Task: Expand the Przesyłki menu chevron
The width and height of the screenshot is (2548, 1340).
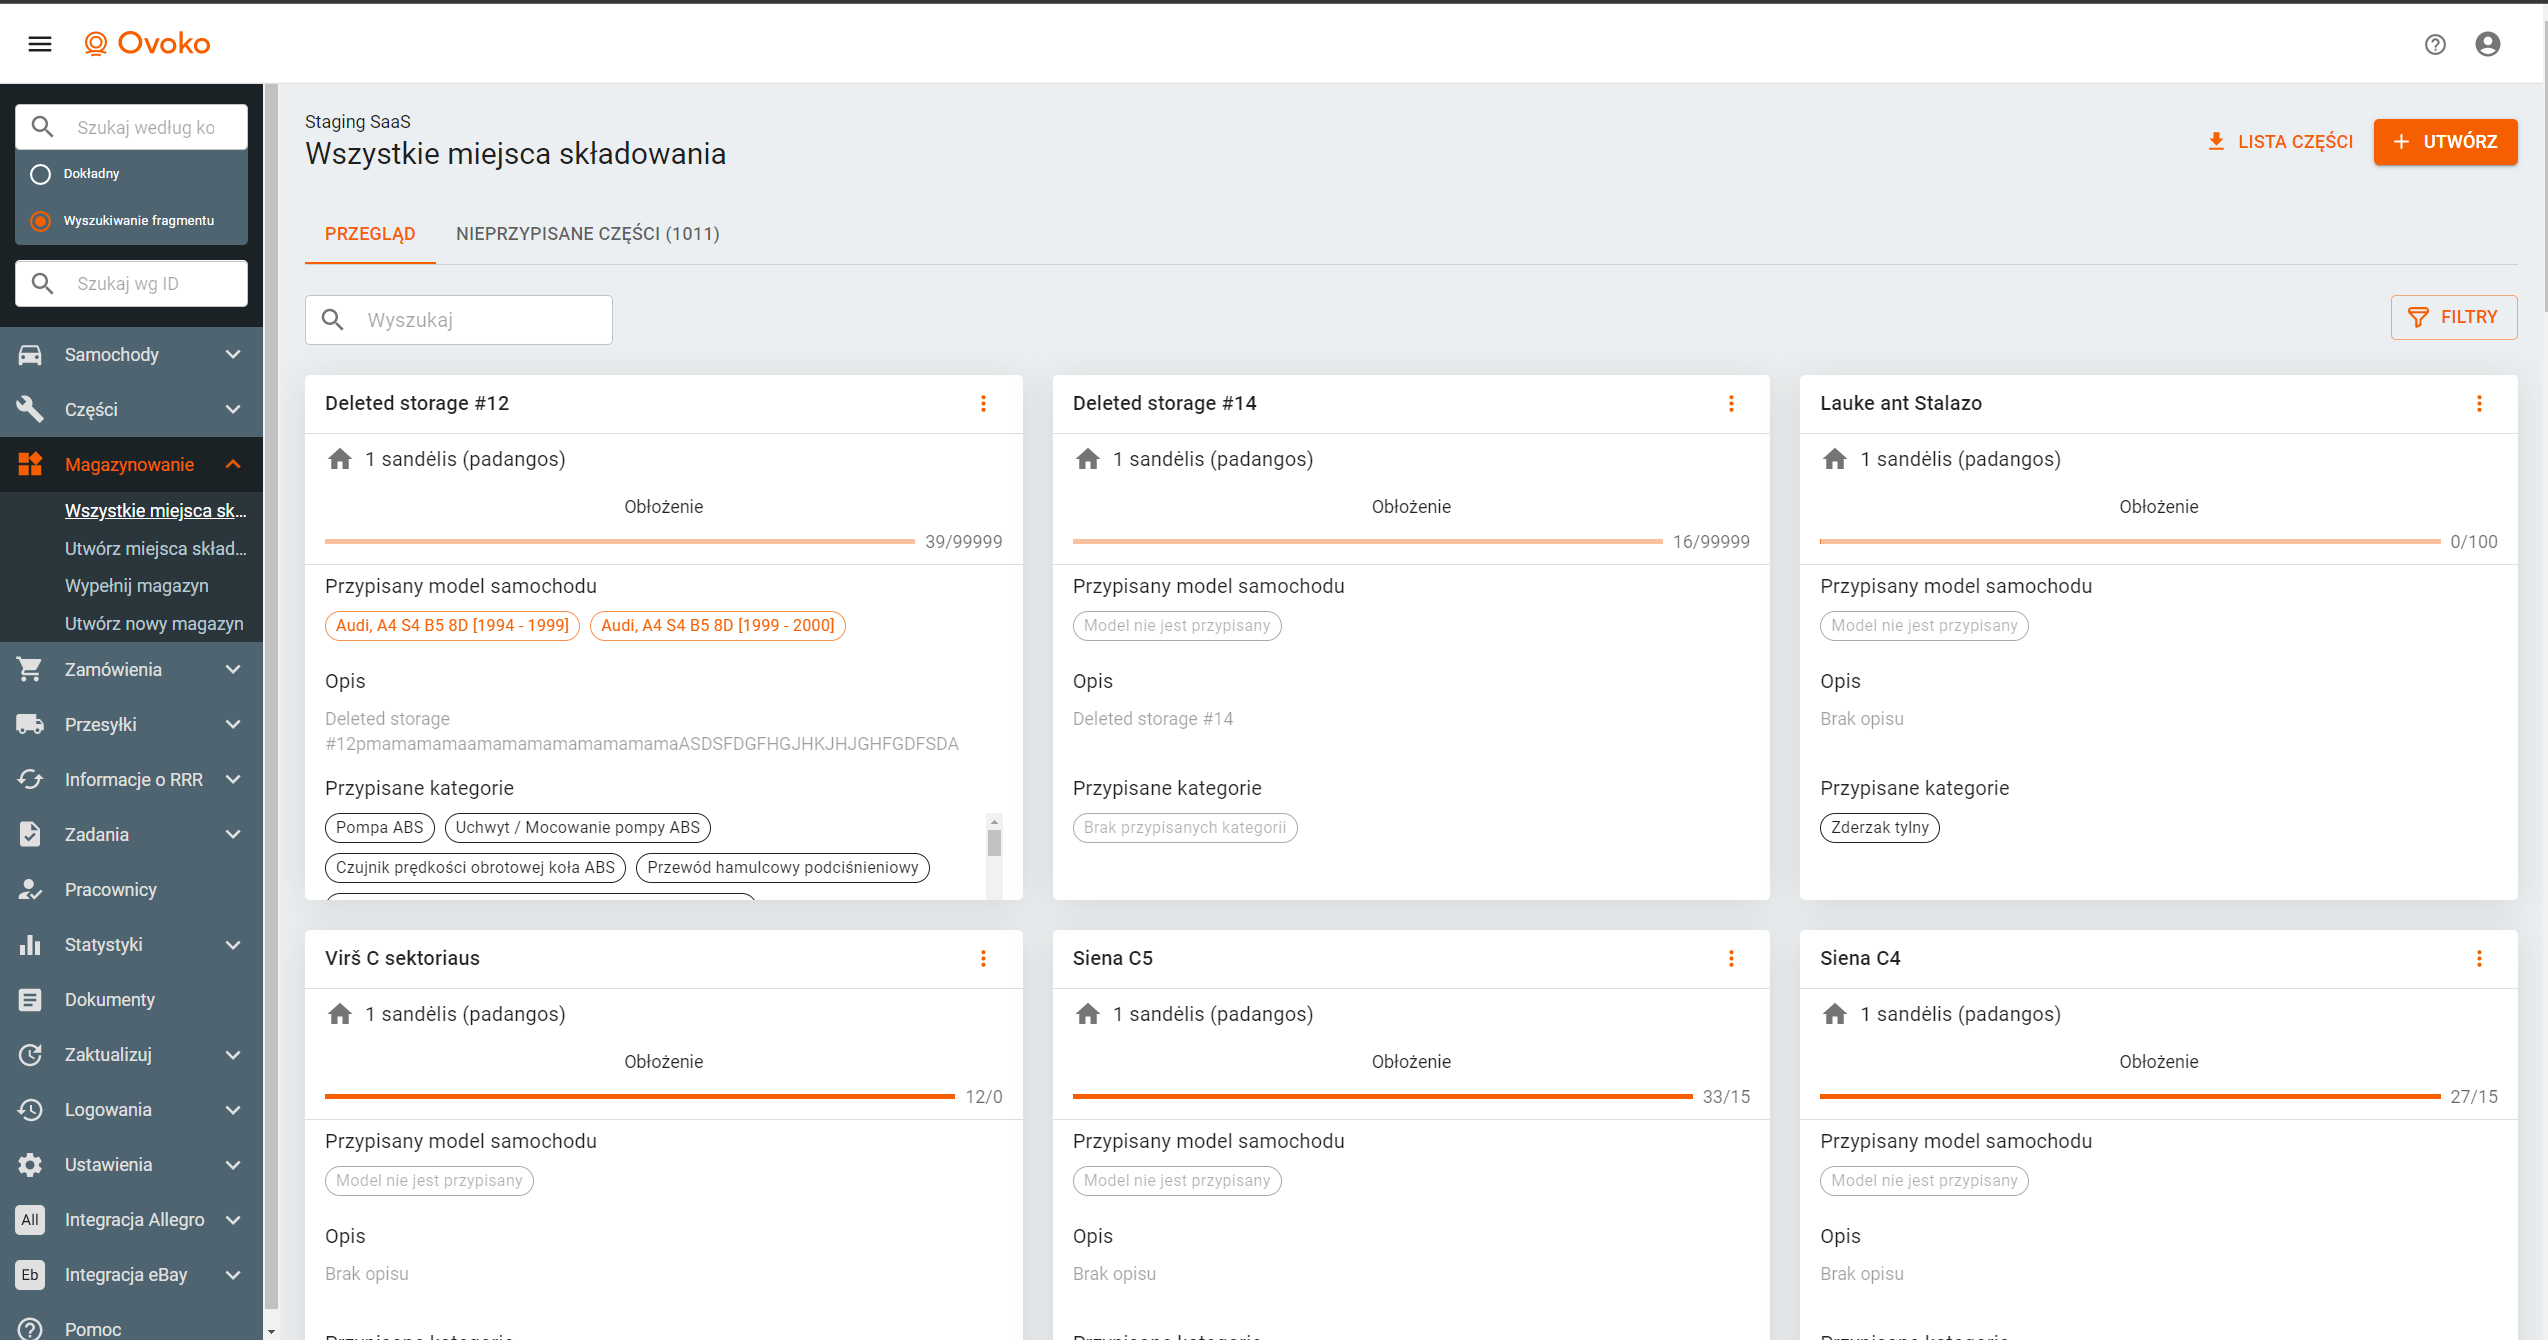Action: (x=233, y=725)
